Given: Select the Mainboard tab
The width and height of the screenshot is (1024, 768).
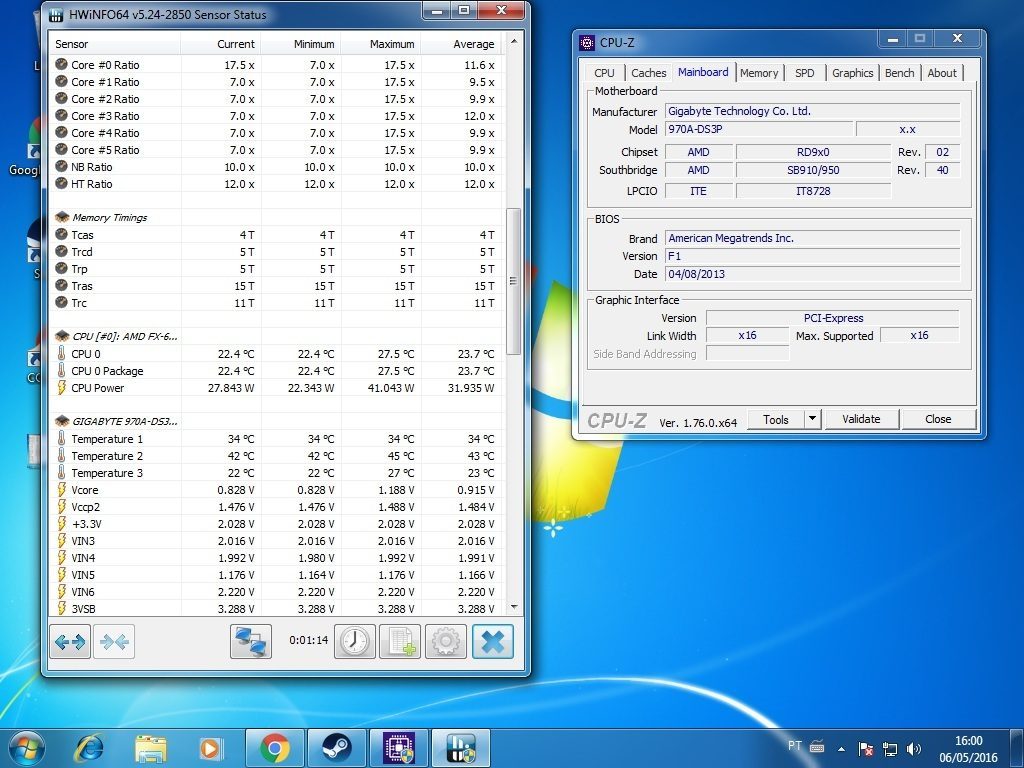Looking at the screenshot, I should (x=703, y=72).
